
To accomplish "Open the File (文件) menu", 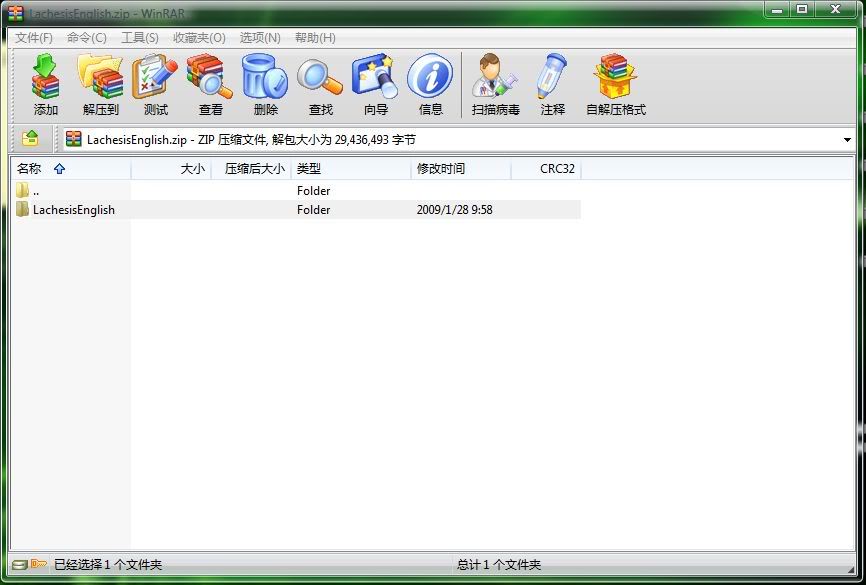I will [x=34, y=38].
